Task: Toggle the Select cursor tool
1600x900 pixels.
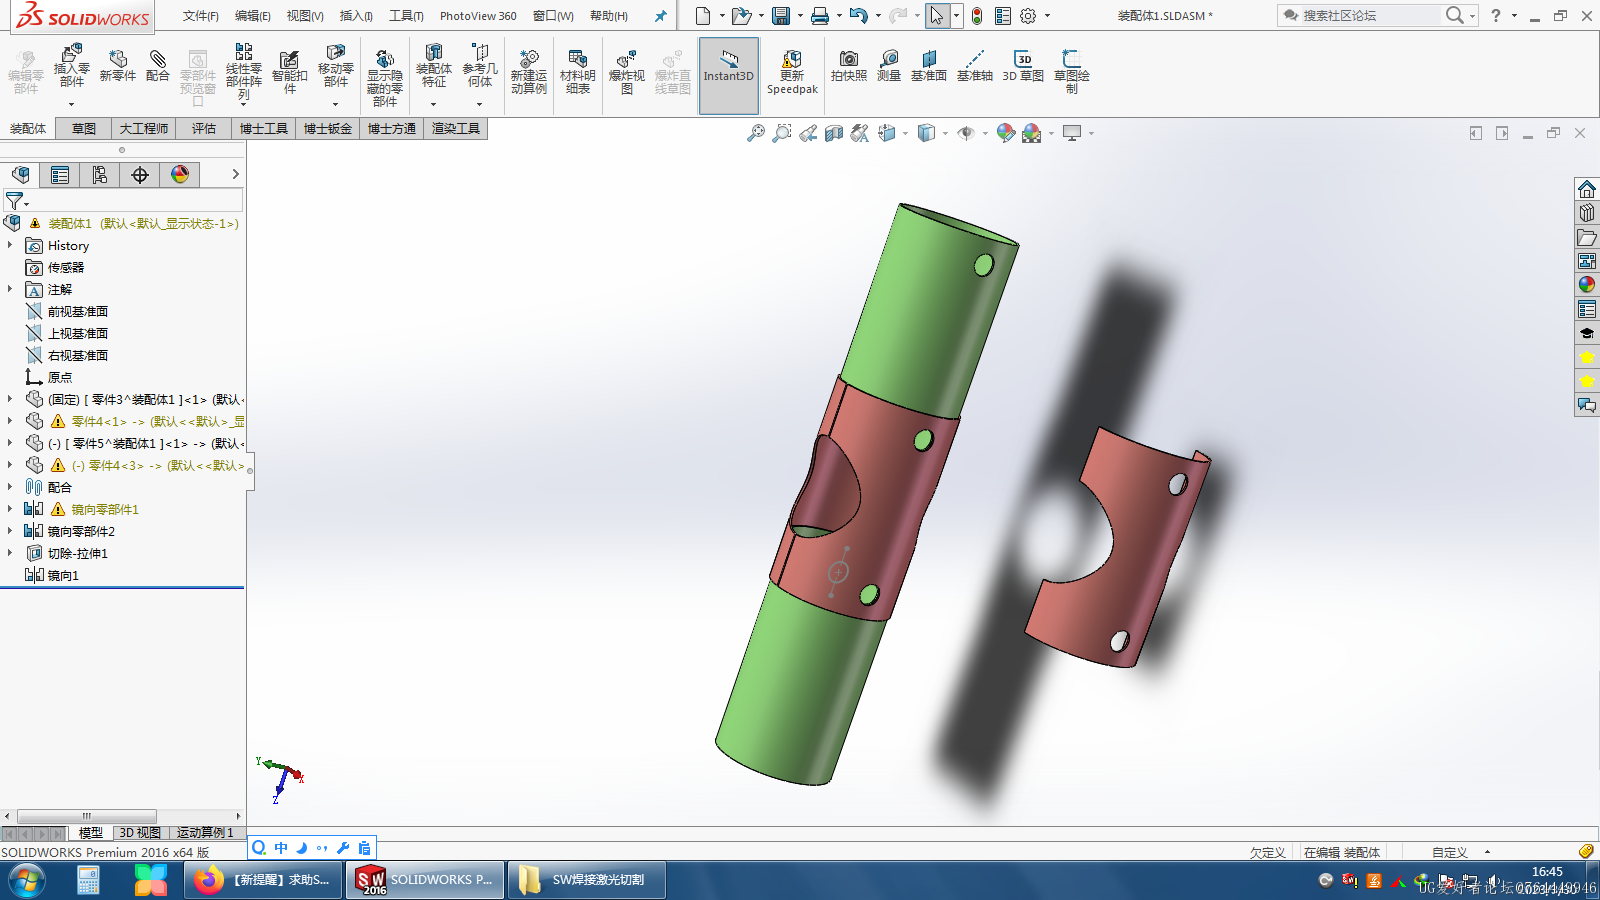Action: [x=936, y=16]
